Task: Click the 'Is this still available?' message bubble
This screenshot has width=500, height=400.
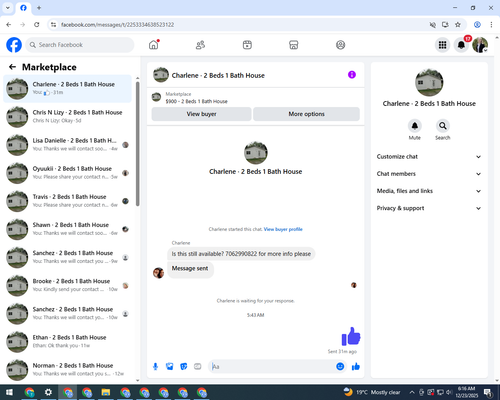Action: click(x=241, y=254)
